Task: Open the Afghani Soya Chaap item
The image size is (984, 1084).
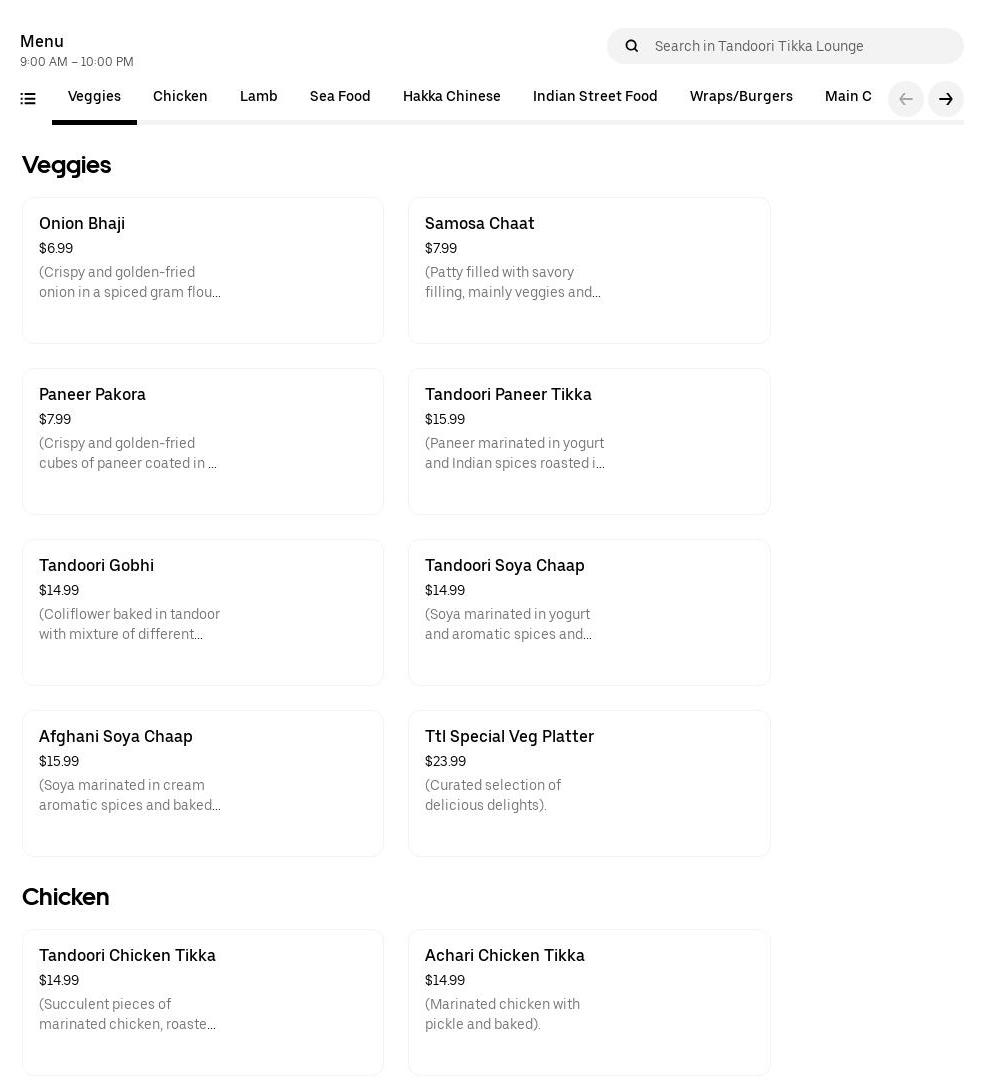Action: [203, 783]
